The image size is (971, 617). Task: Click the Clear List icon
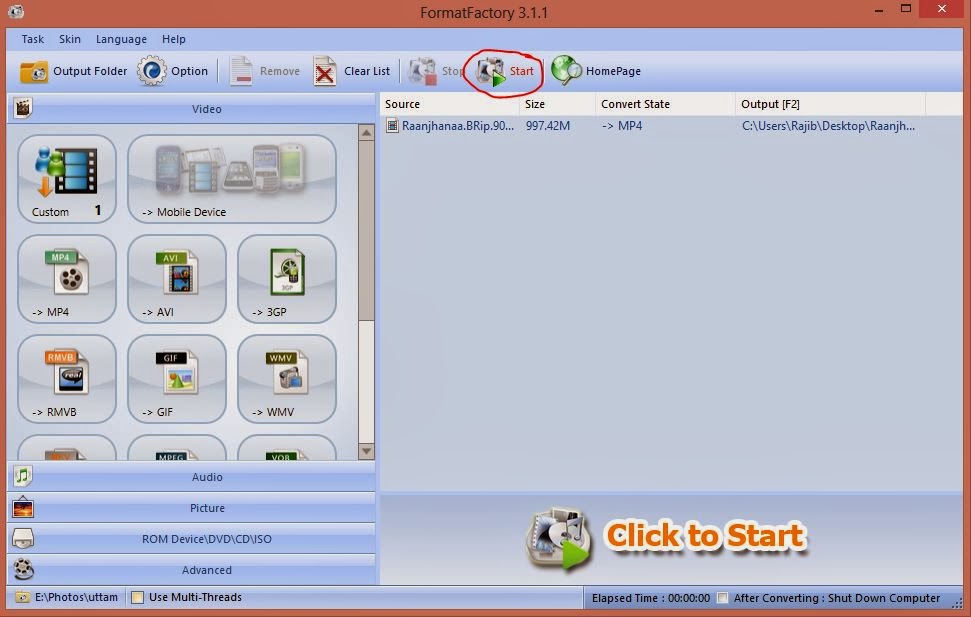(x=324, y=71)
